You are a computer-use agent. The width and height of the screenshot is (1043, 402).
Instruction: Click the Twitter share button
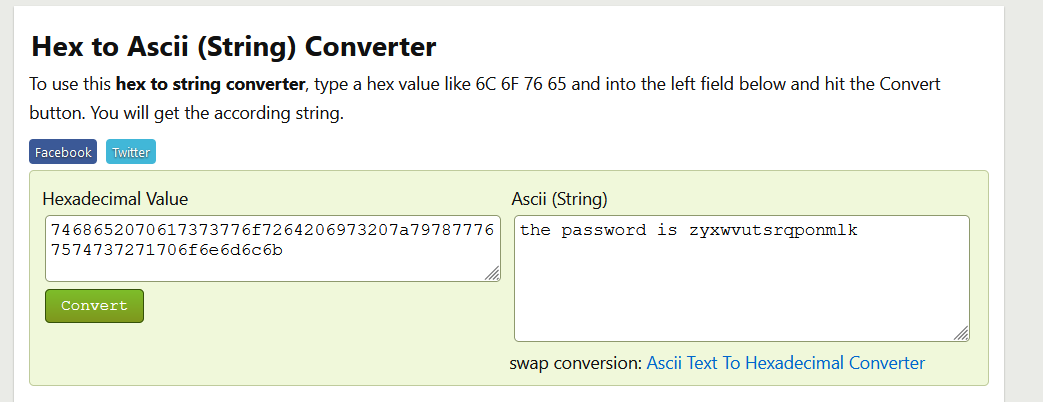tap(131, 152)
